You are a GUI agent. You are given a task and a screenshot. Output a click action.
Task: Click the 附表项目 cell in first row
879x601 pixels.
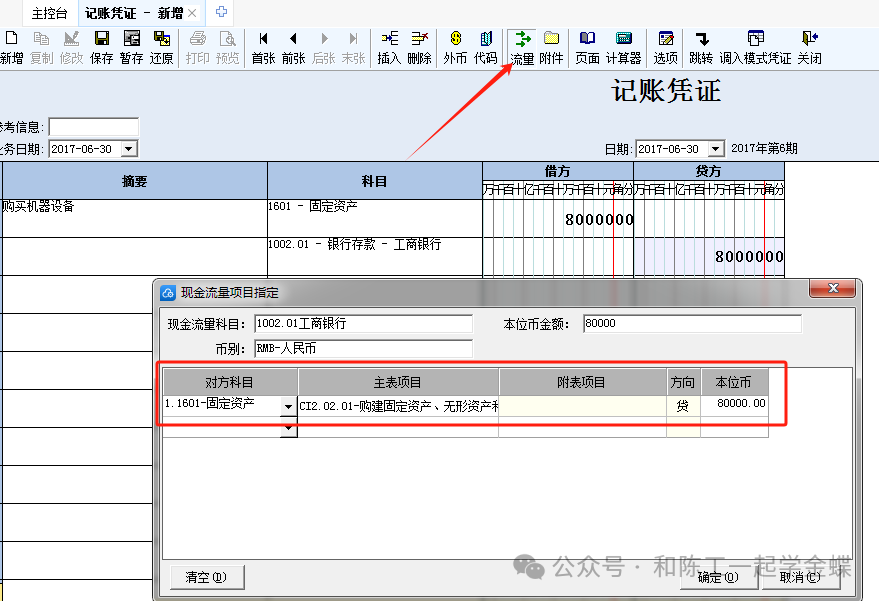coord(582,406)
